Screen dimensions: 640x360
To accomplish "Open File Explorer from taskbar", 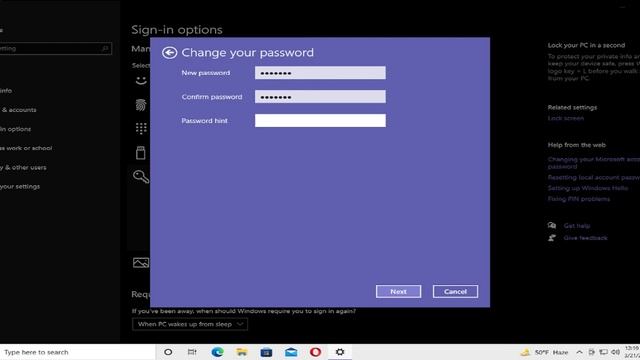I will pyautogui.click(x=242, y=352).
